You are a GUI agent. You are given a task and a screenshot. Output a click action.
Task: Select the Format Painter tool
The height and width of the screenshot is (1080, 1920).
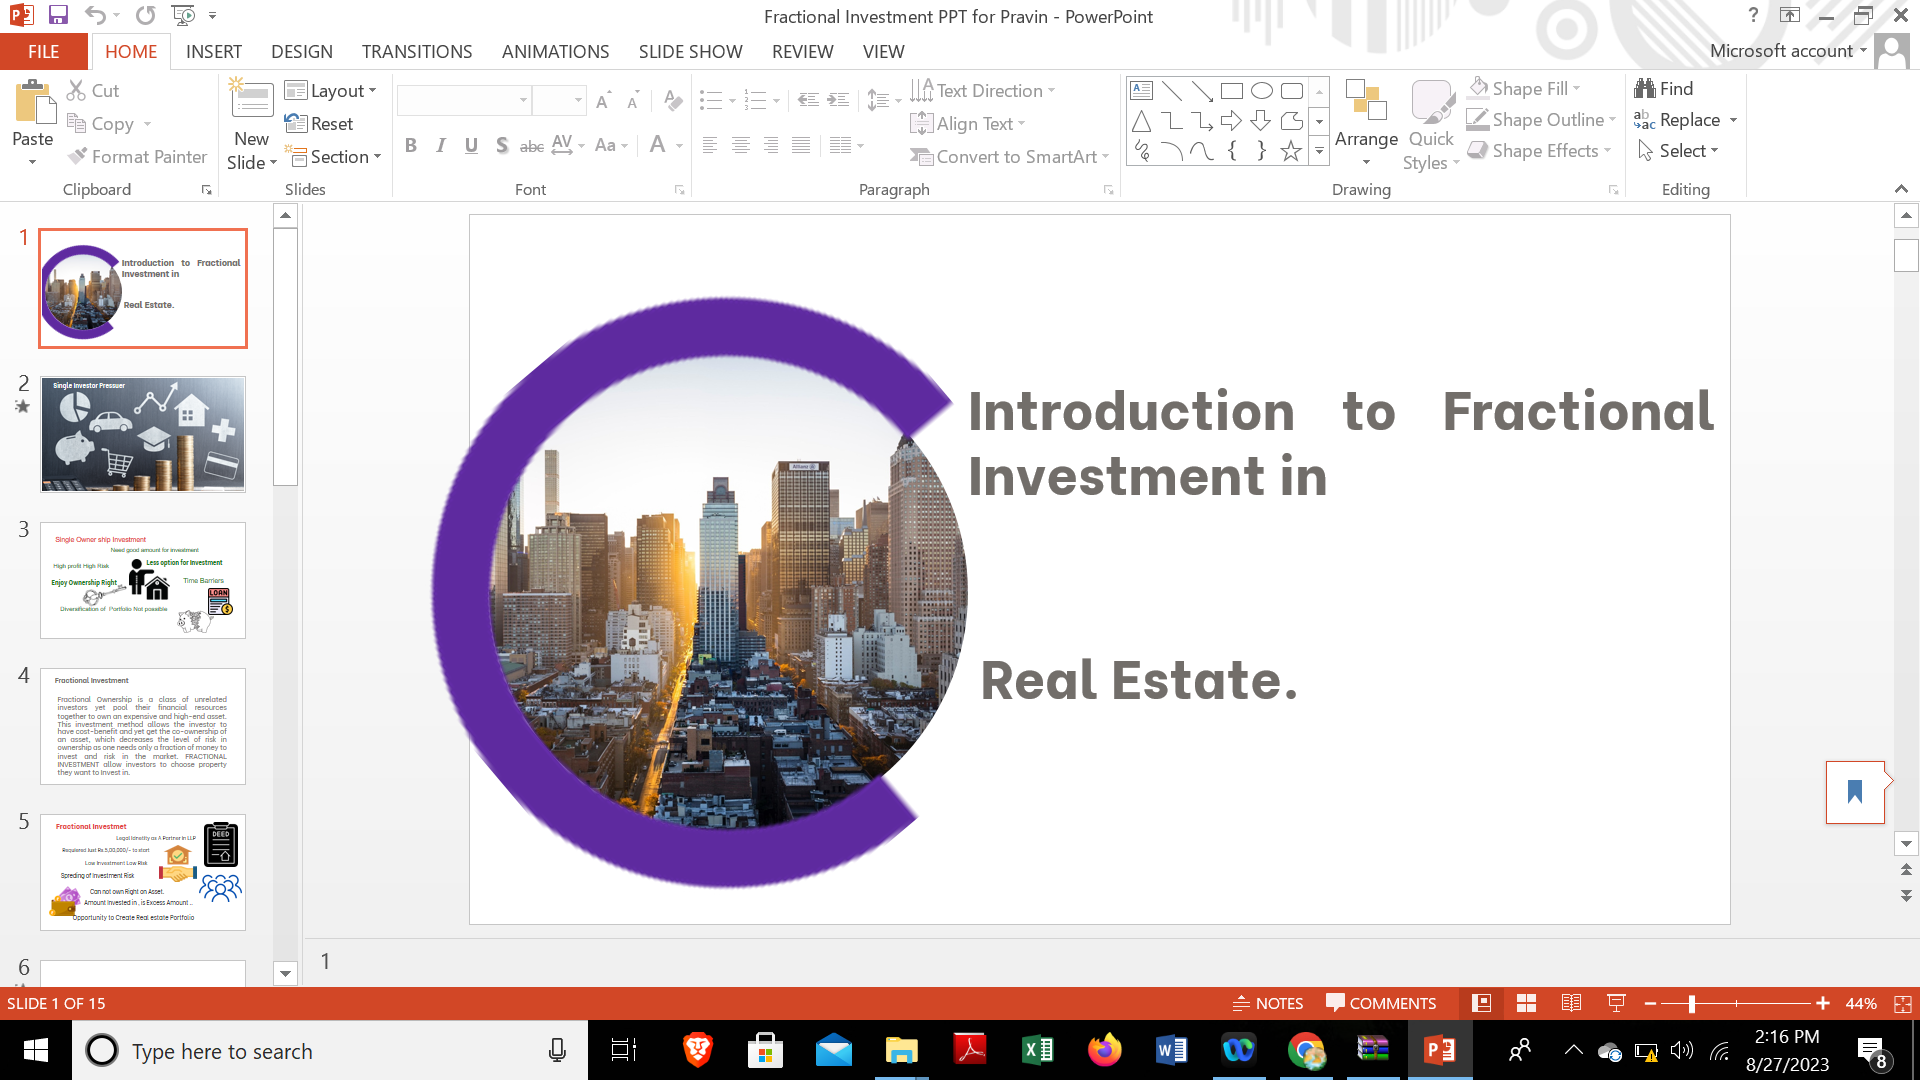click(137, 157)
